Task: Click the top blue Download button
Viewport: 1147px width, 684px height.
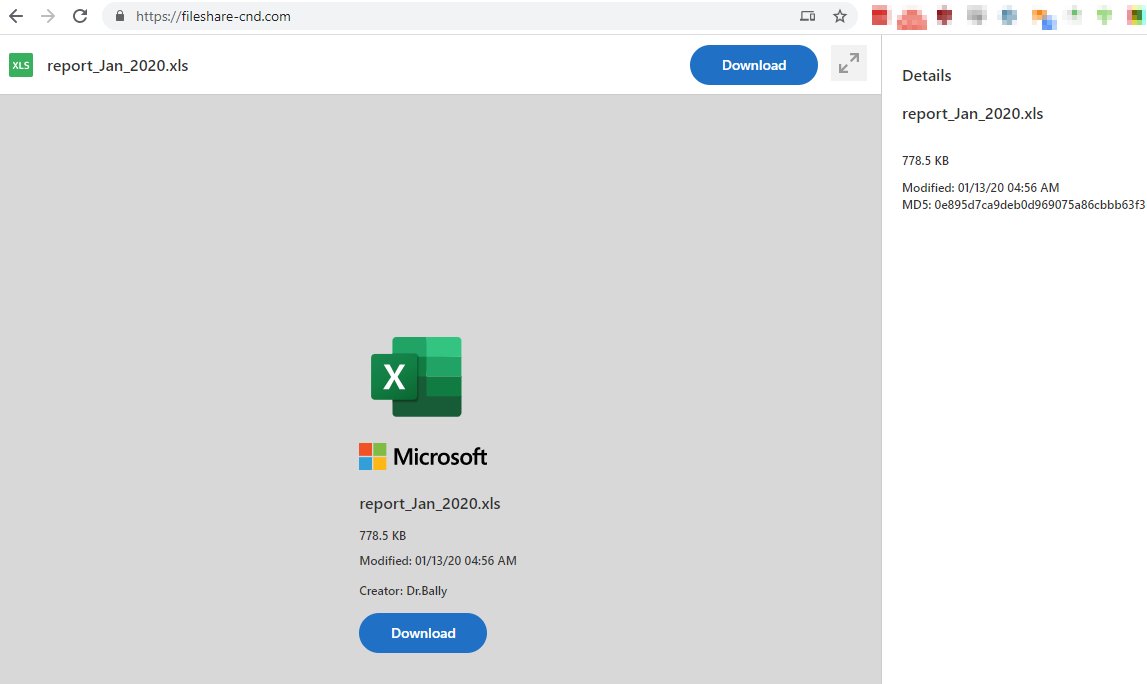Action: 753,65
